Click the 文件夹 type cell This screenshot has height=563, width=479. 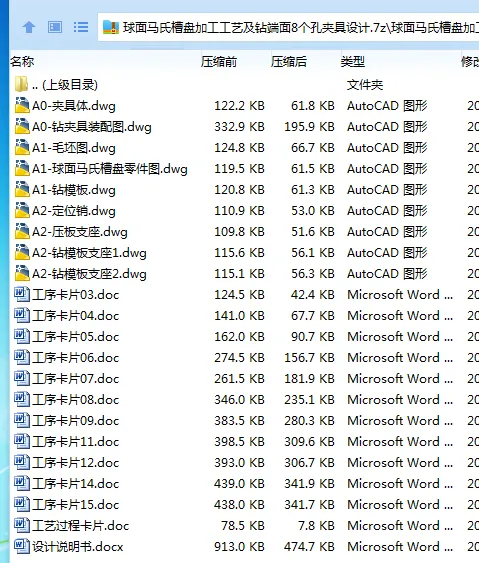tap(365, 85)
